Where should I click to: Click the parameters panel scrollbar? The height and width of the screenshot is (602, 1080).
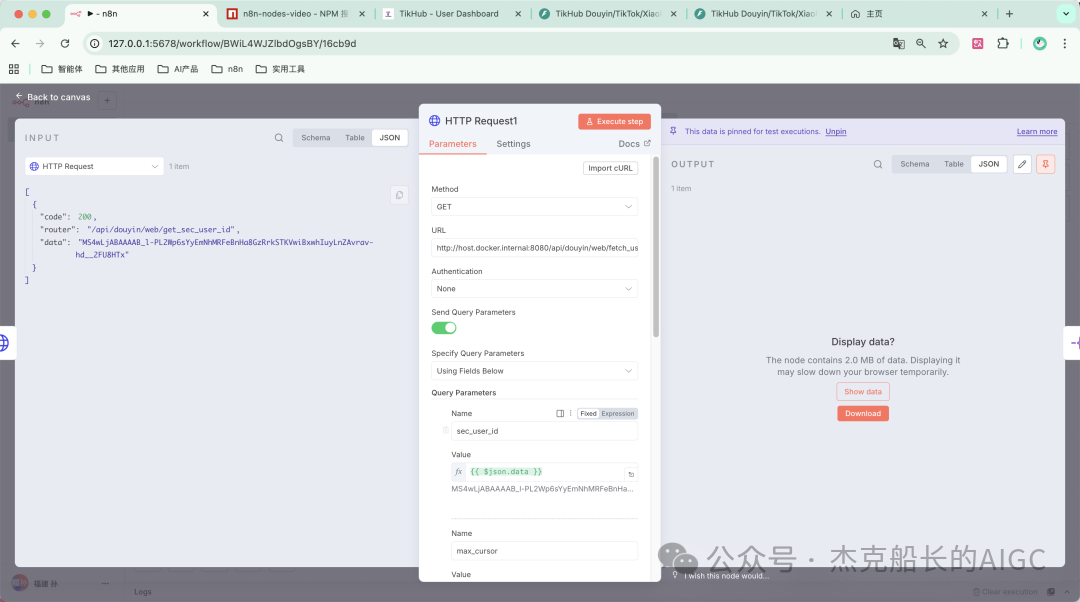pos(656,248)
